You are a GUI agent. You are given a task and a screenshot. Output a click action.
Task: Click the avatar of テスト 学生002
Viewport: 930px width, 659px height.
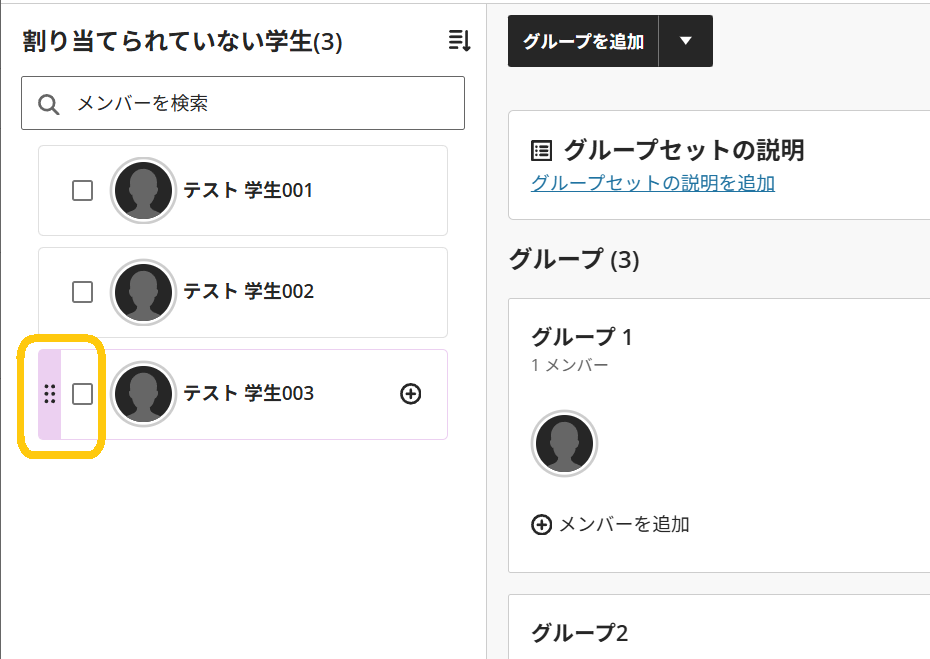coord(143,292)
